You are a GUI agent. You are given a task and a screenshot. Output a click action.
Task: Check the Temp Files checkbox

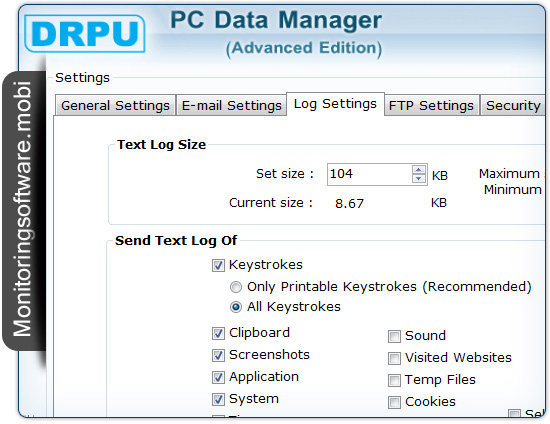tap(394, 380)
